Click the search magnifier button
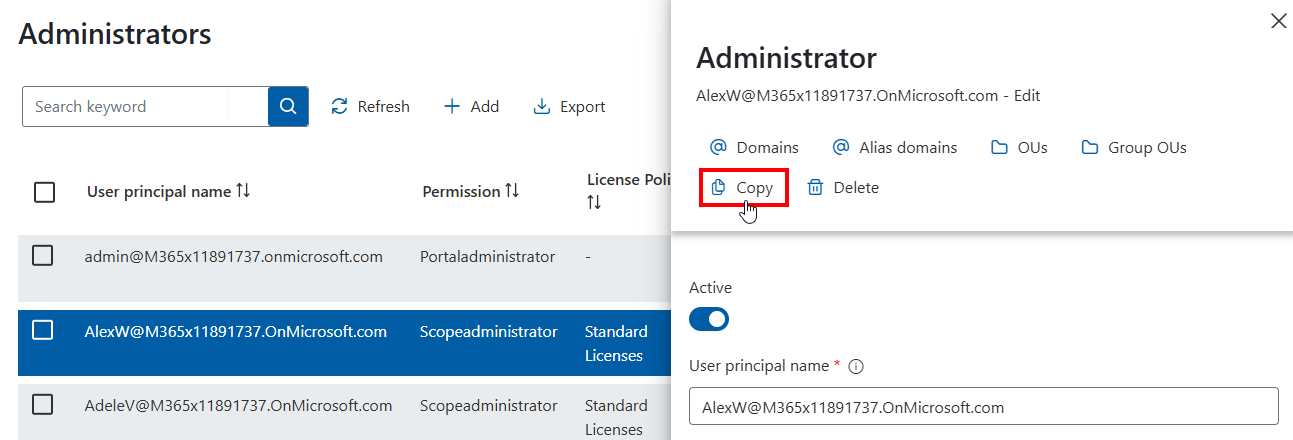The height and width of the screenshot is (440, 1293). [288, 107]
